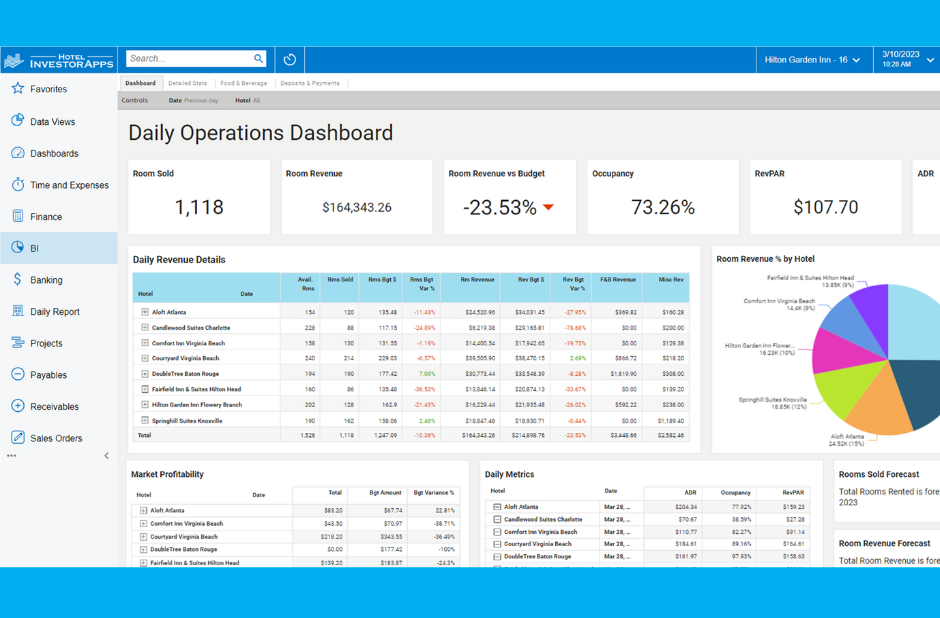The image size is (940, 618).
Task: Open Daily Report building icon
Action: [x=18, y=311]
